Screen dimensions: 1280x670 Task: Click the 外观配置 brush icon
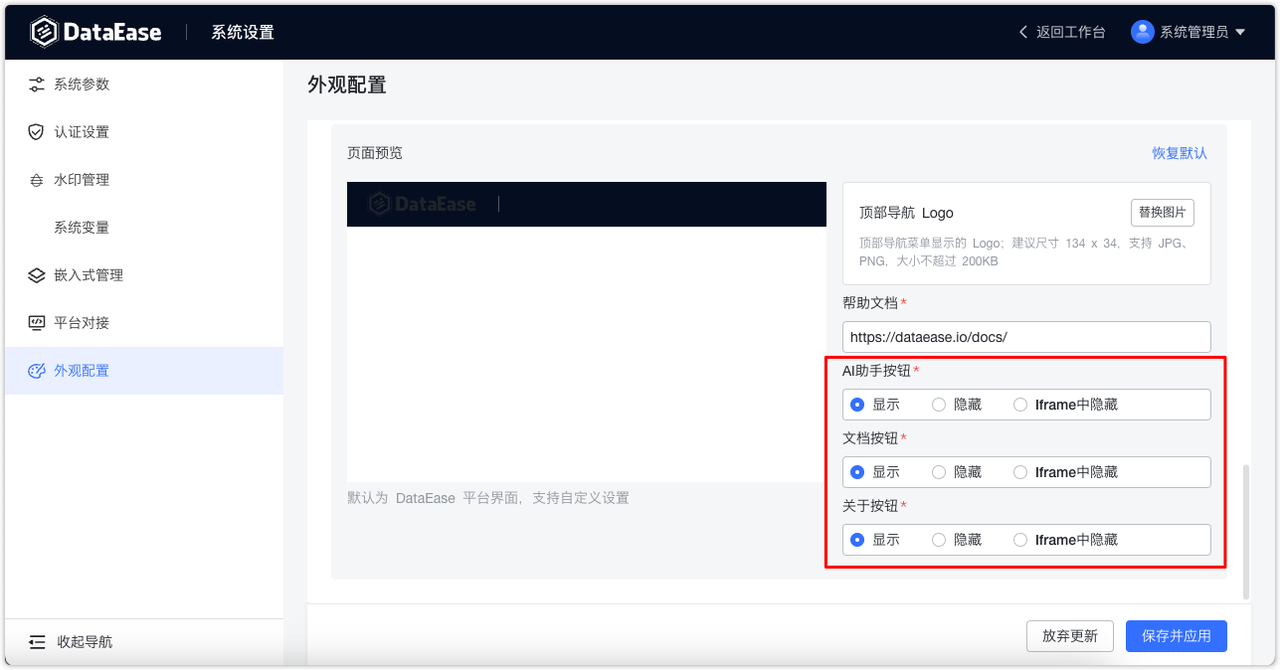click(x=35, y=370)
